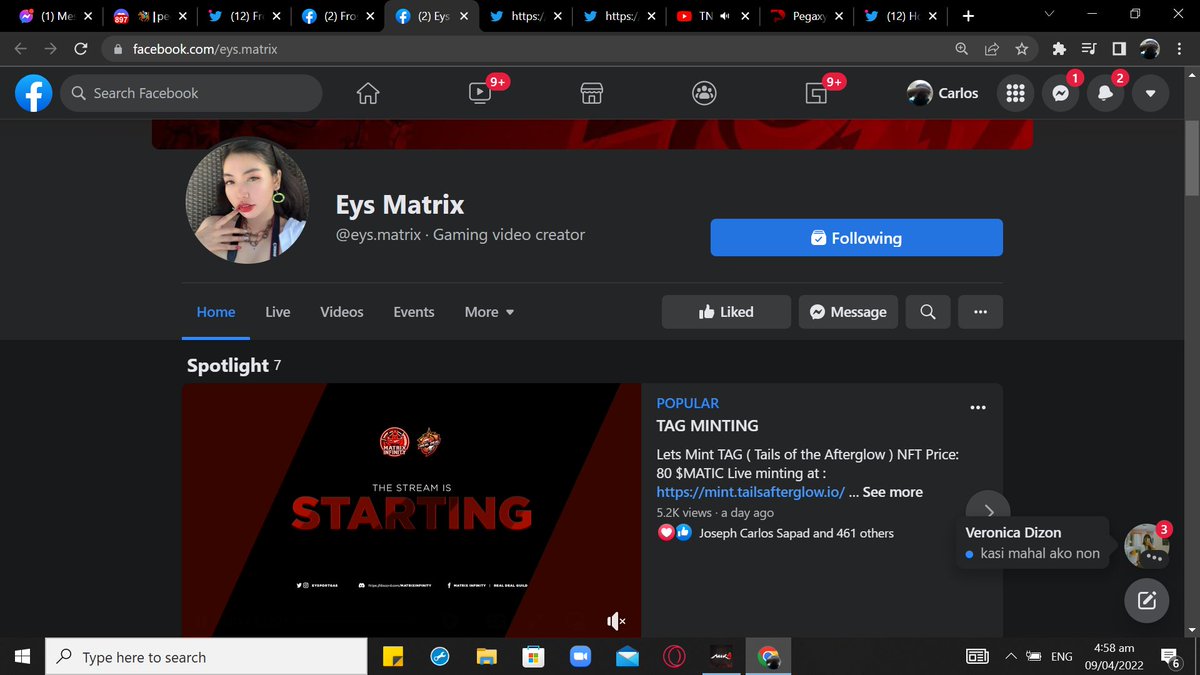1200x675 pixels.
Task: Click the Liked button
Action: [x=726, y=312]
